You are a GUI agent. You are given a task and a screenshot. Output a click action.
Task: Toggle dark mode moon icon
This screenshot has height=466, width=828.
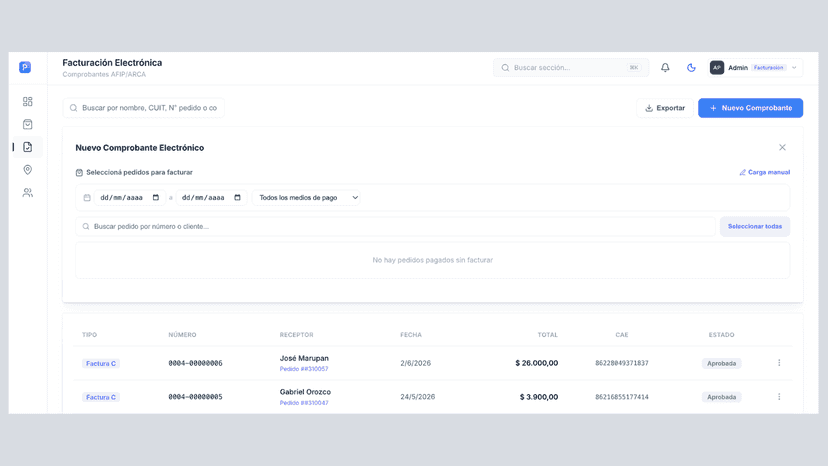click(x=691, y=68)
